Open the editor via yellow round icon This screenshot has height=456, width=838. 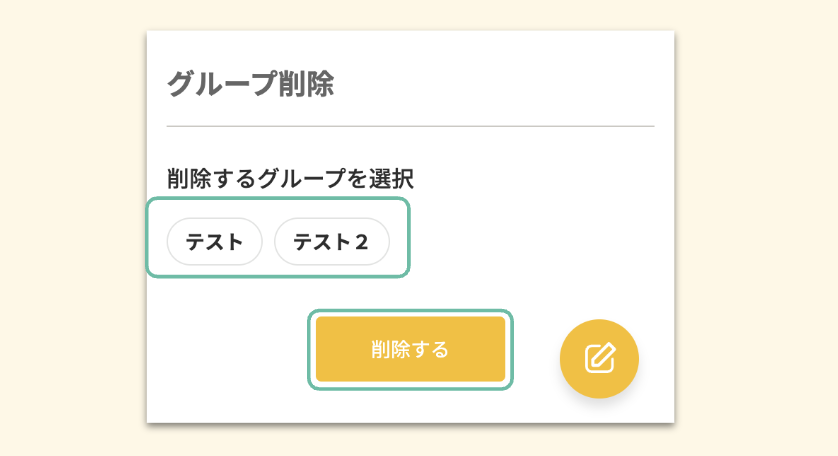[599, 358]
